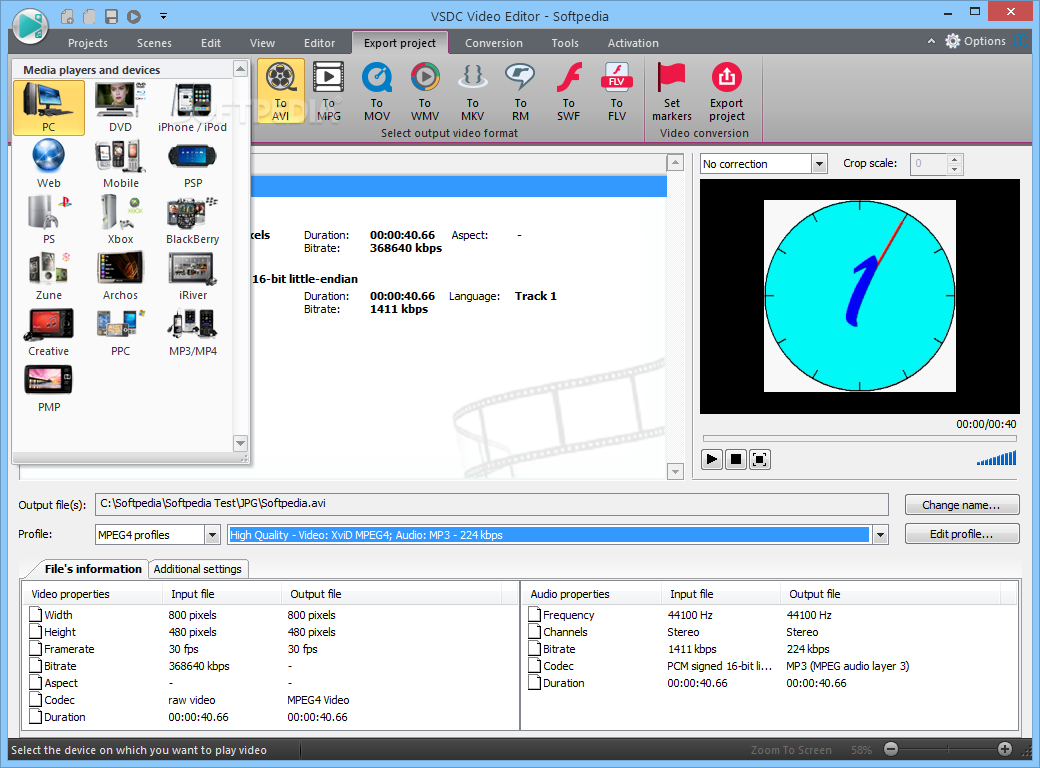Screen dimensions: 1040x768
Task: Click the preview seek bar
Action: [860, 438]
